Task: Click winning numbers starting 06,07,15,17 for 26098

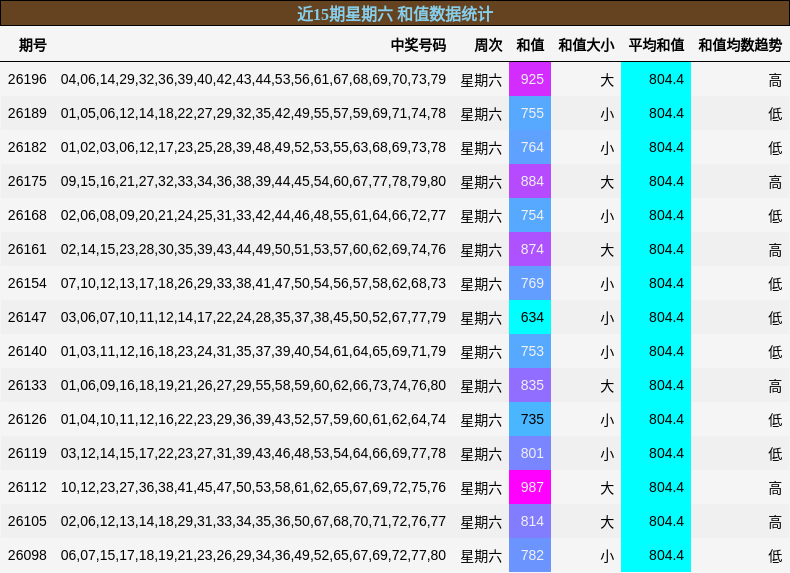Action: (253, 556)
